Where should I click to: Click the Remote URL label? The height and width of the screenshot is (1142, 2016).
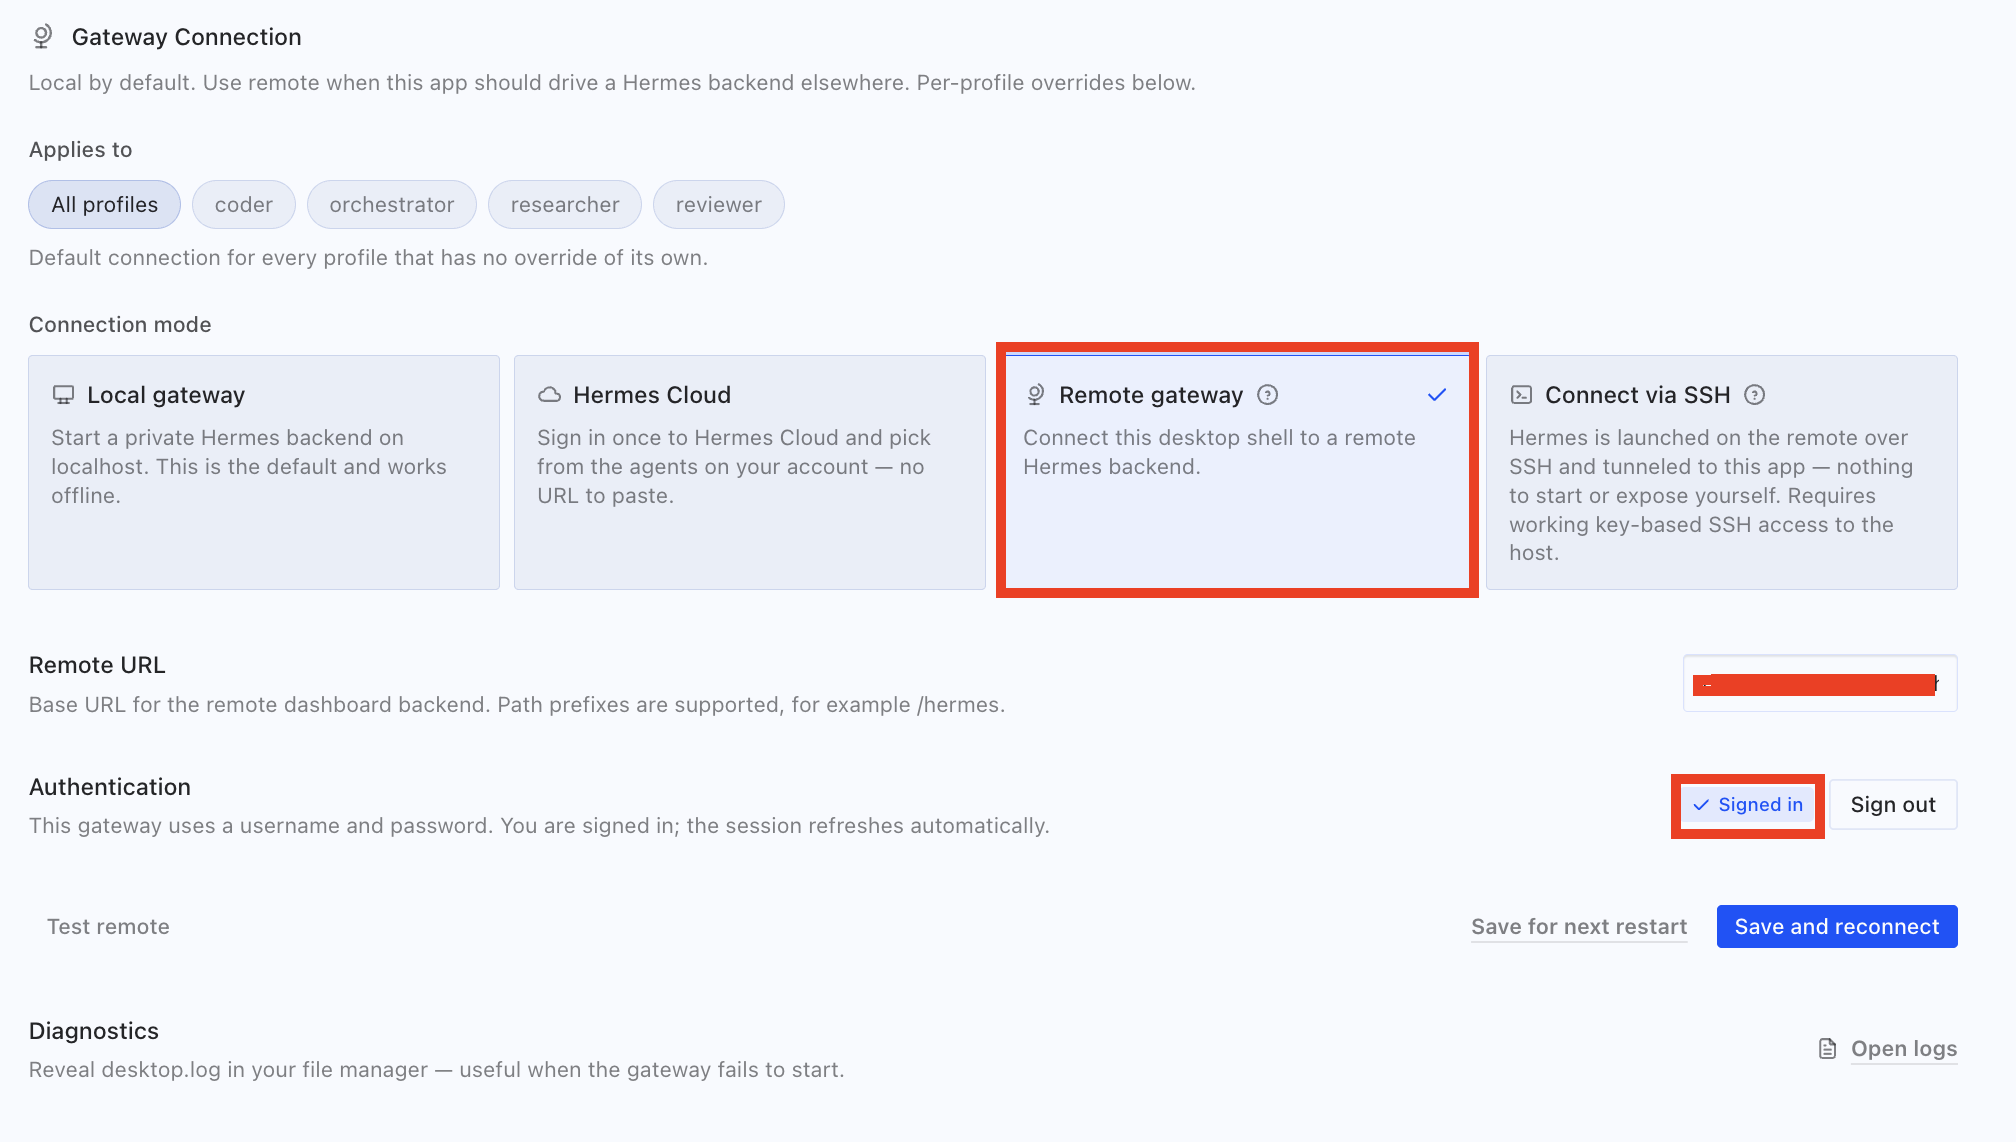(97, 665)
